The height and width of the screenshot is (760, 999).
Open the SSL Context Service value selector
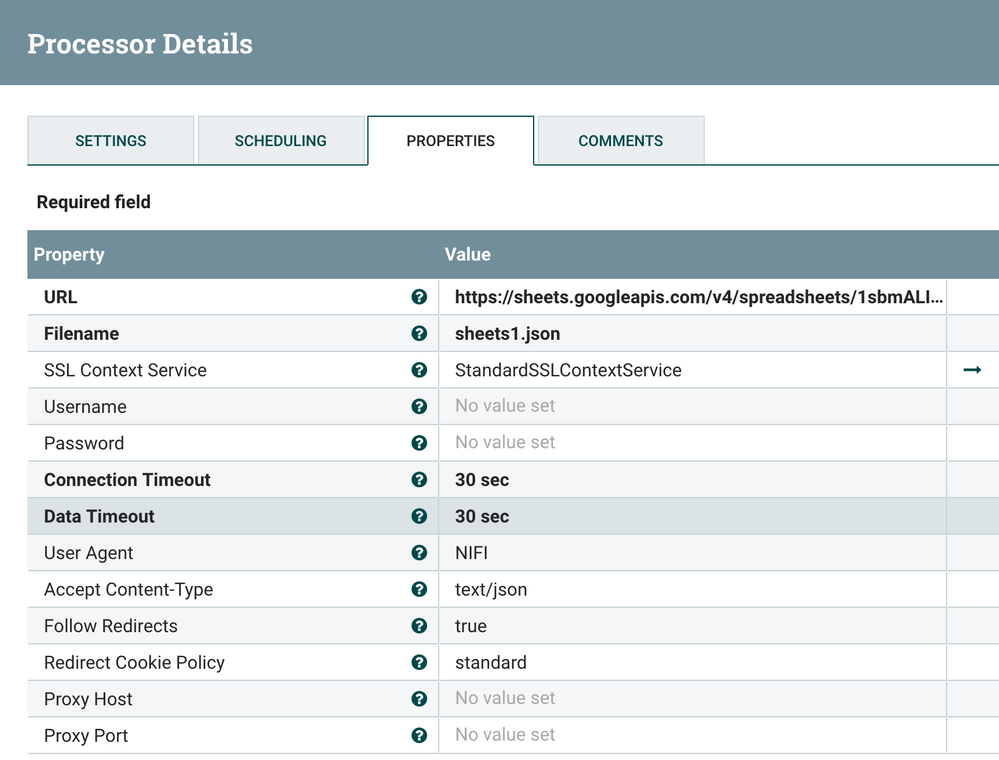(692, 370)
